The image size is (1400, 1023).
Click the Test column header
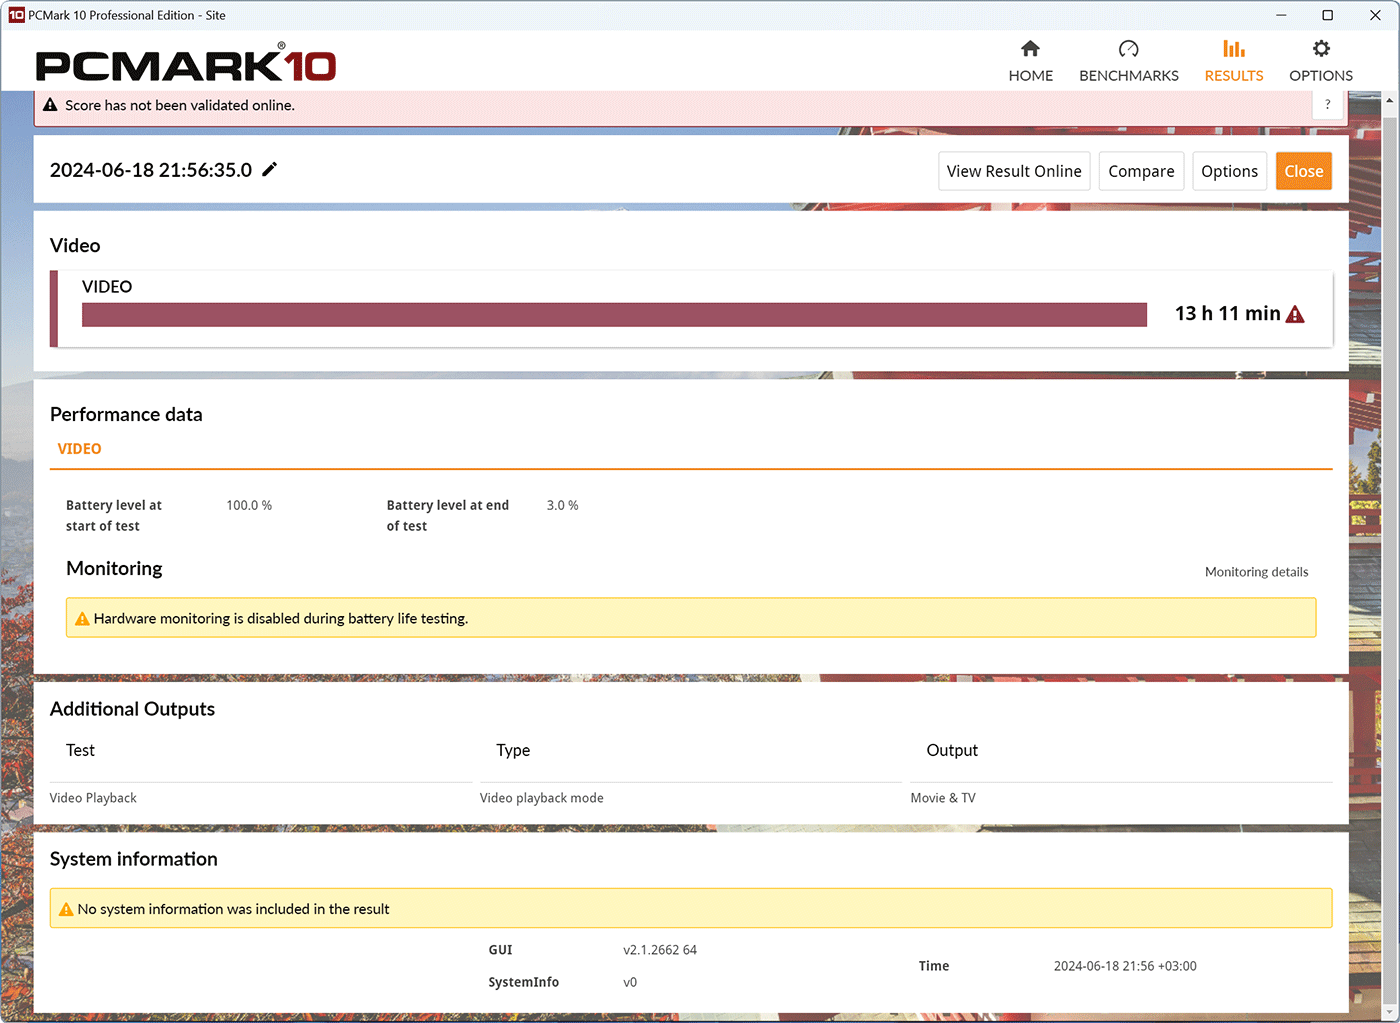(80, 750)
